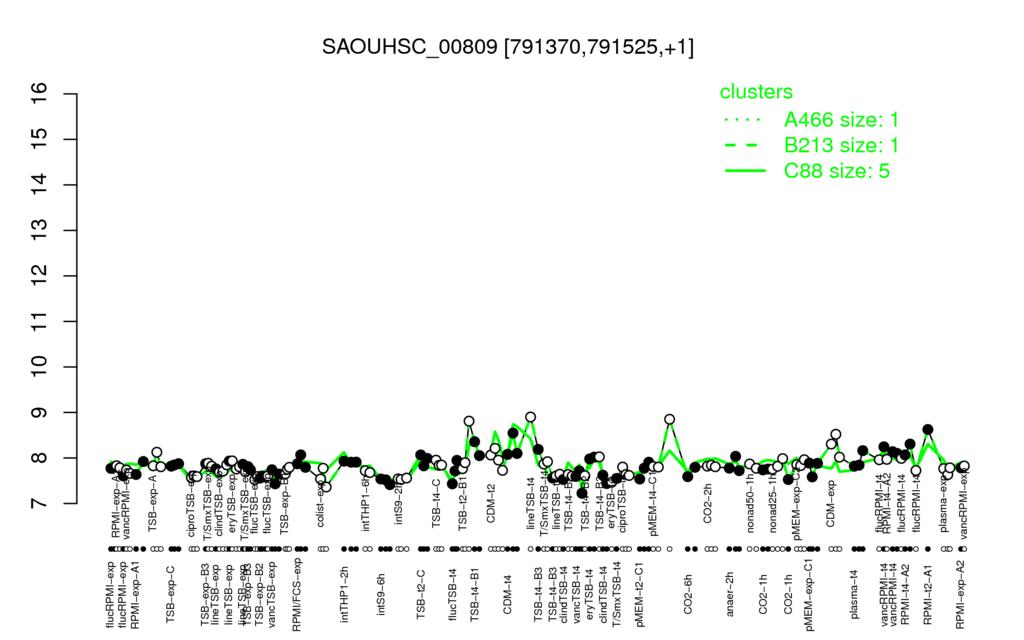Select the B213 size: 1 legend entry
Viewport: 1024px width, 640px height.
pos(841,145)
